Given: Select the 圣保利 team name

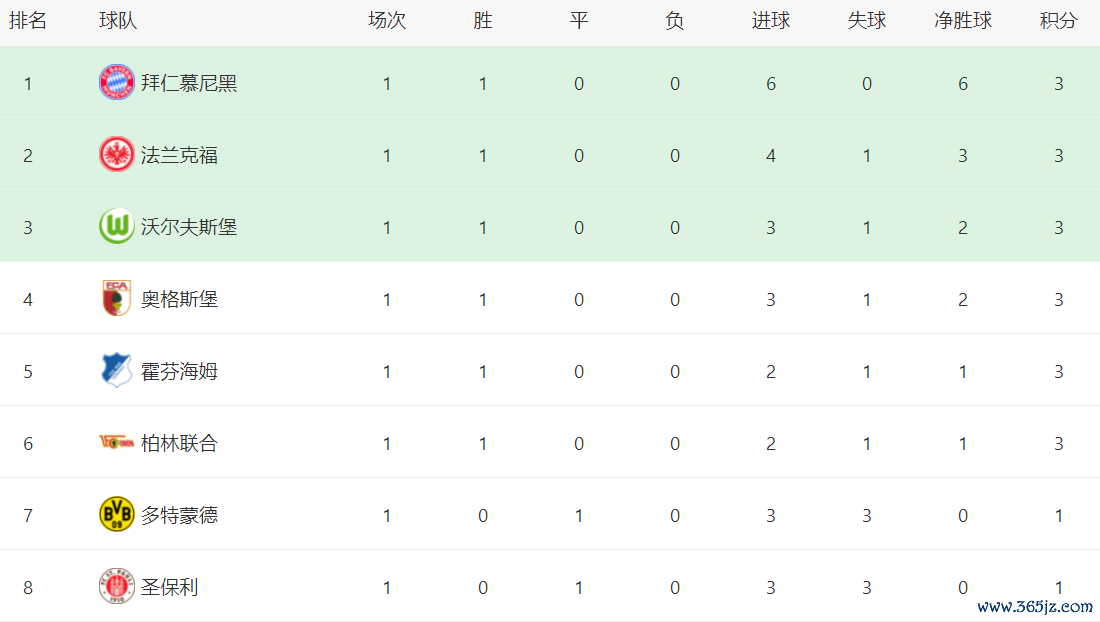Looking at the screenshot, I should click(169, 587).
